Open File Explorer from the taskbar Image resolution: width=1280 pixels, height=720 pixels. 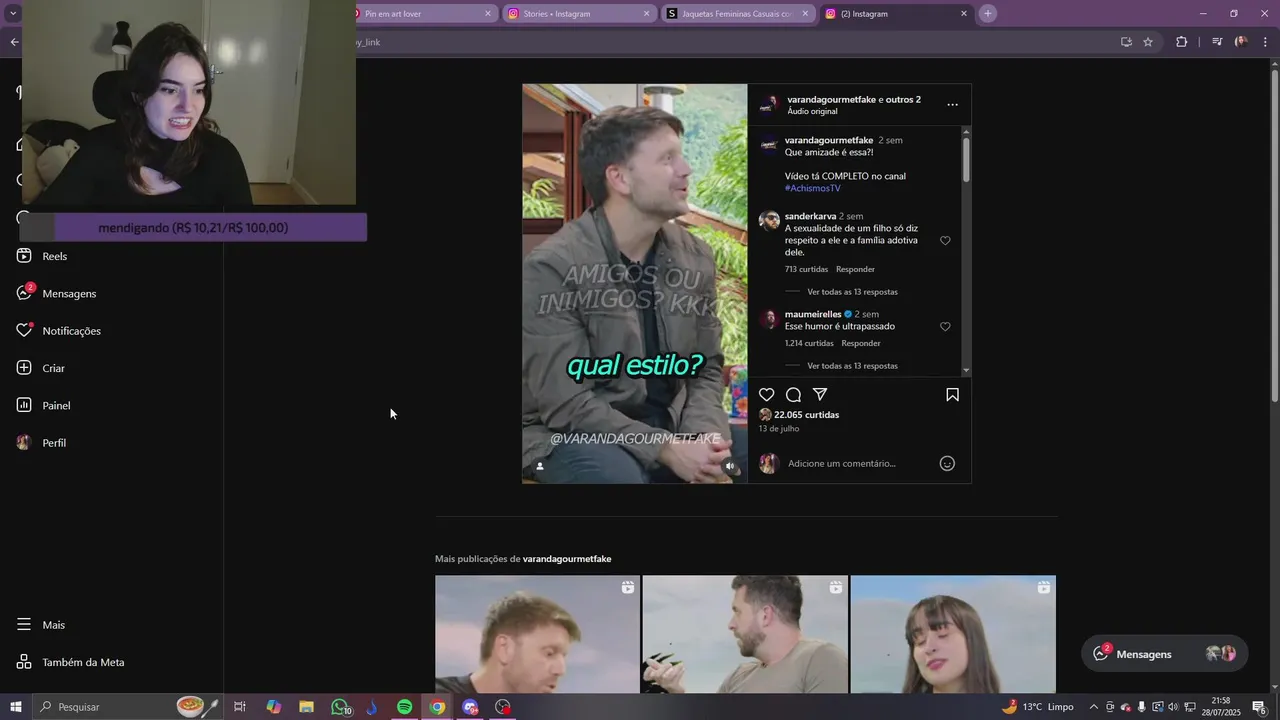click(x=307, y=707)
